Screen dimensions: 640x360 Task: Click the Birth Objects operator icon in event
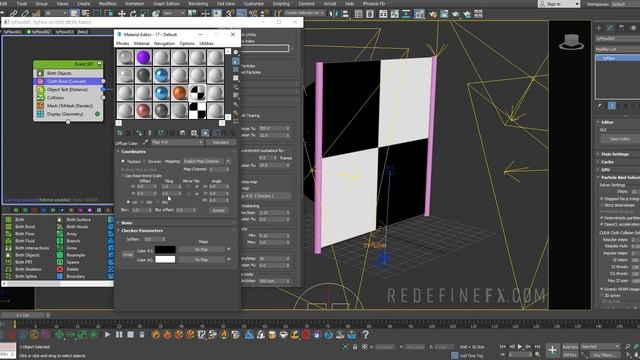[x=40, y=73]
